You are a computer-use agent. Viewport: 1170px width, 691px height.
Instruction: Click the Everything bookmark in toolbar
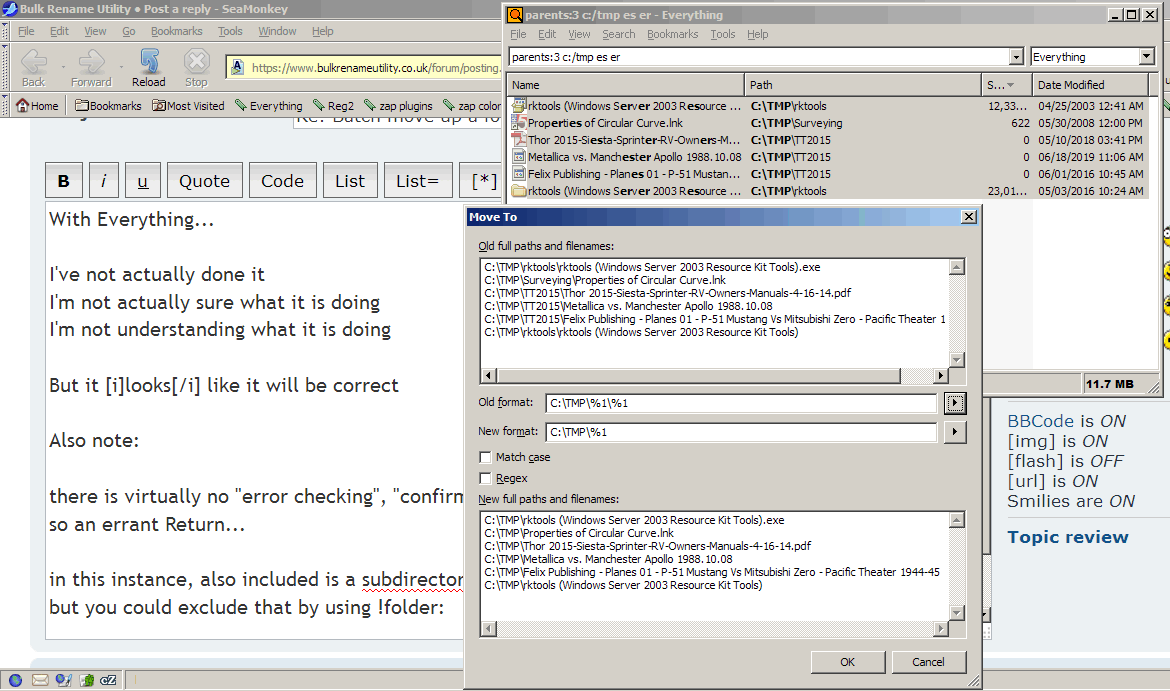point(269,105)
